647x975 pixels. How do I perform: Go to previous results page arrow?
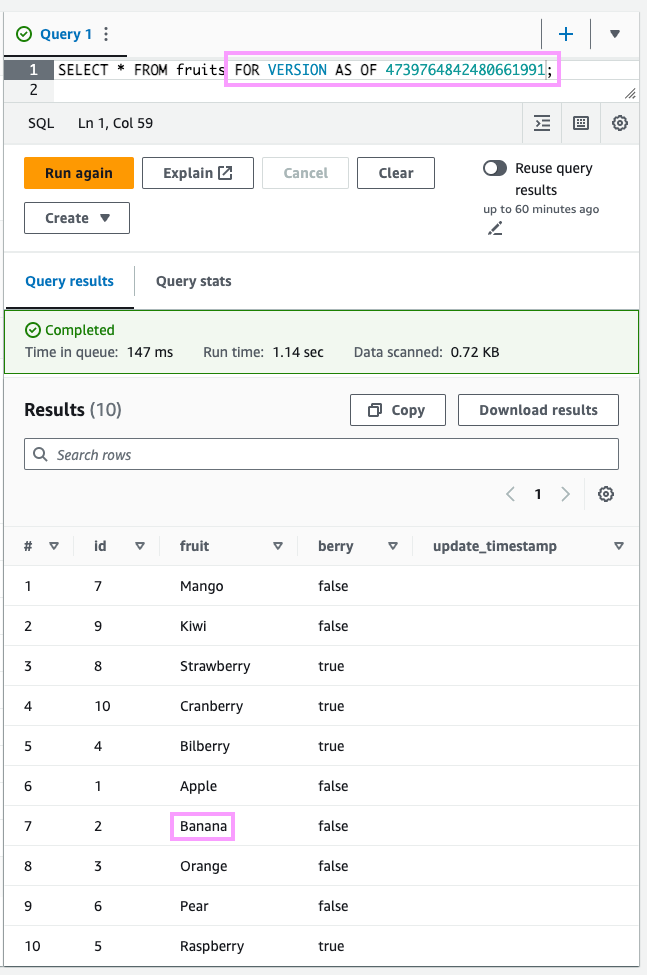[x=511, y=494]
